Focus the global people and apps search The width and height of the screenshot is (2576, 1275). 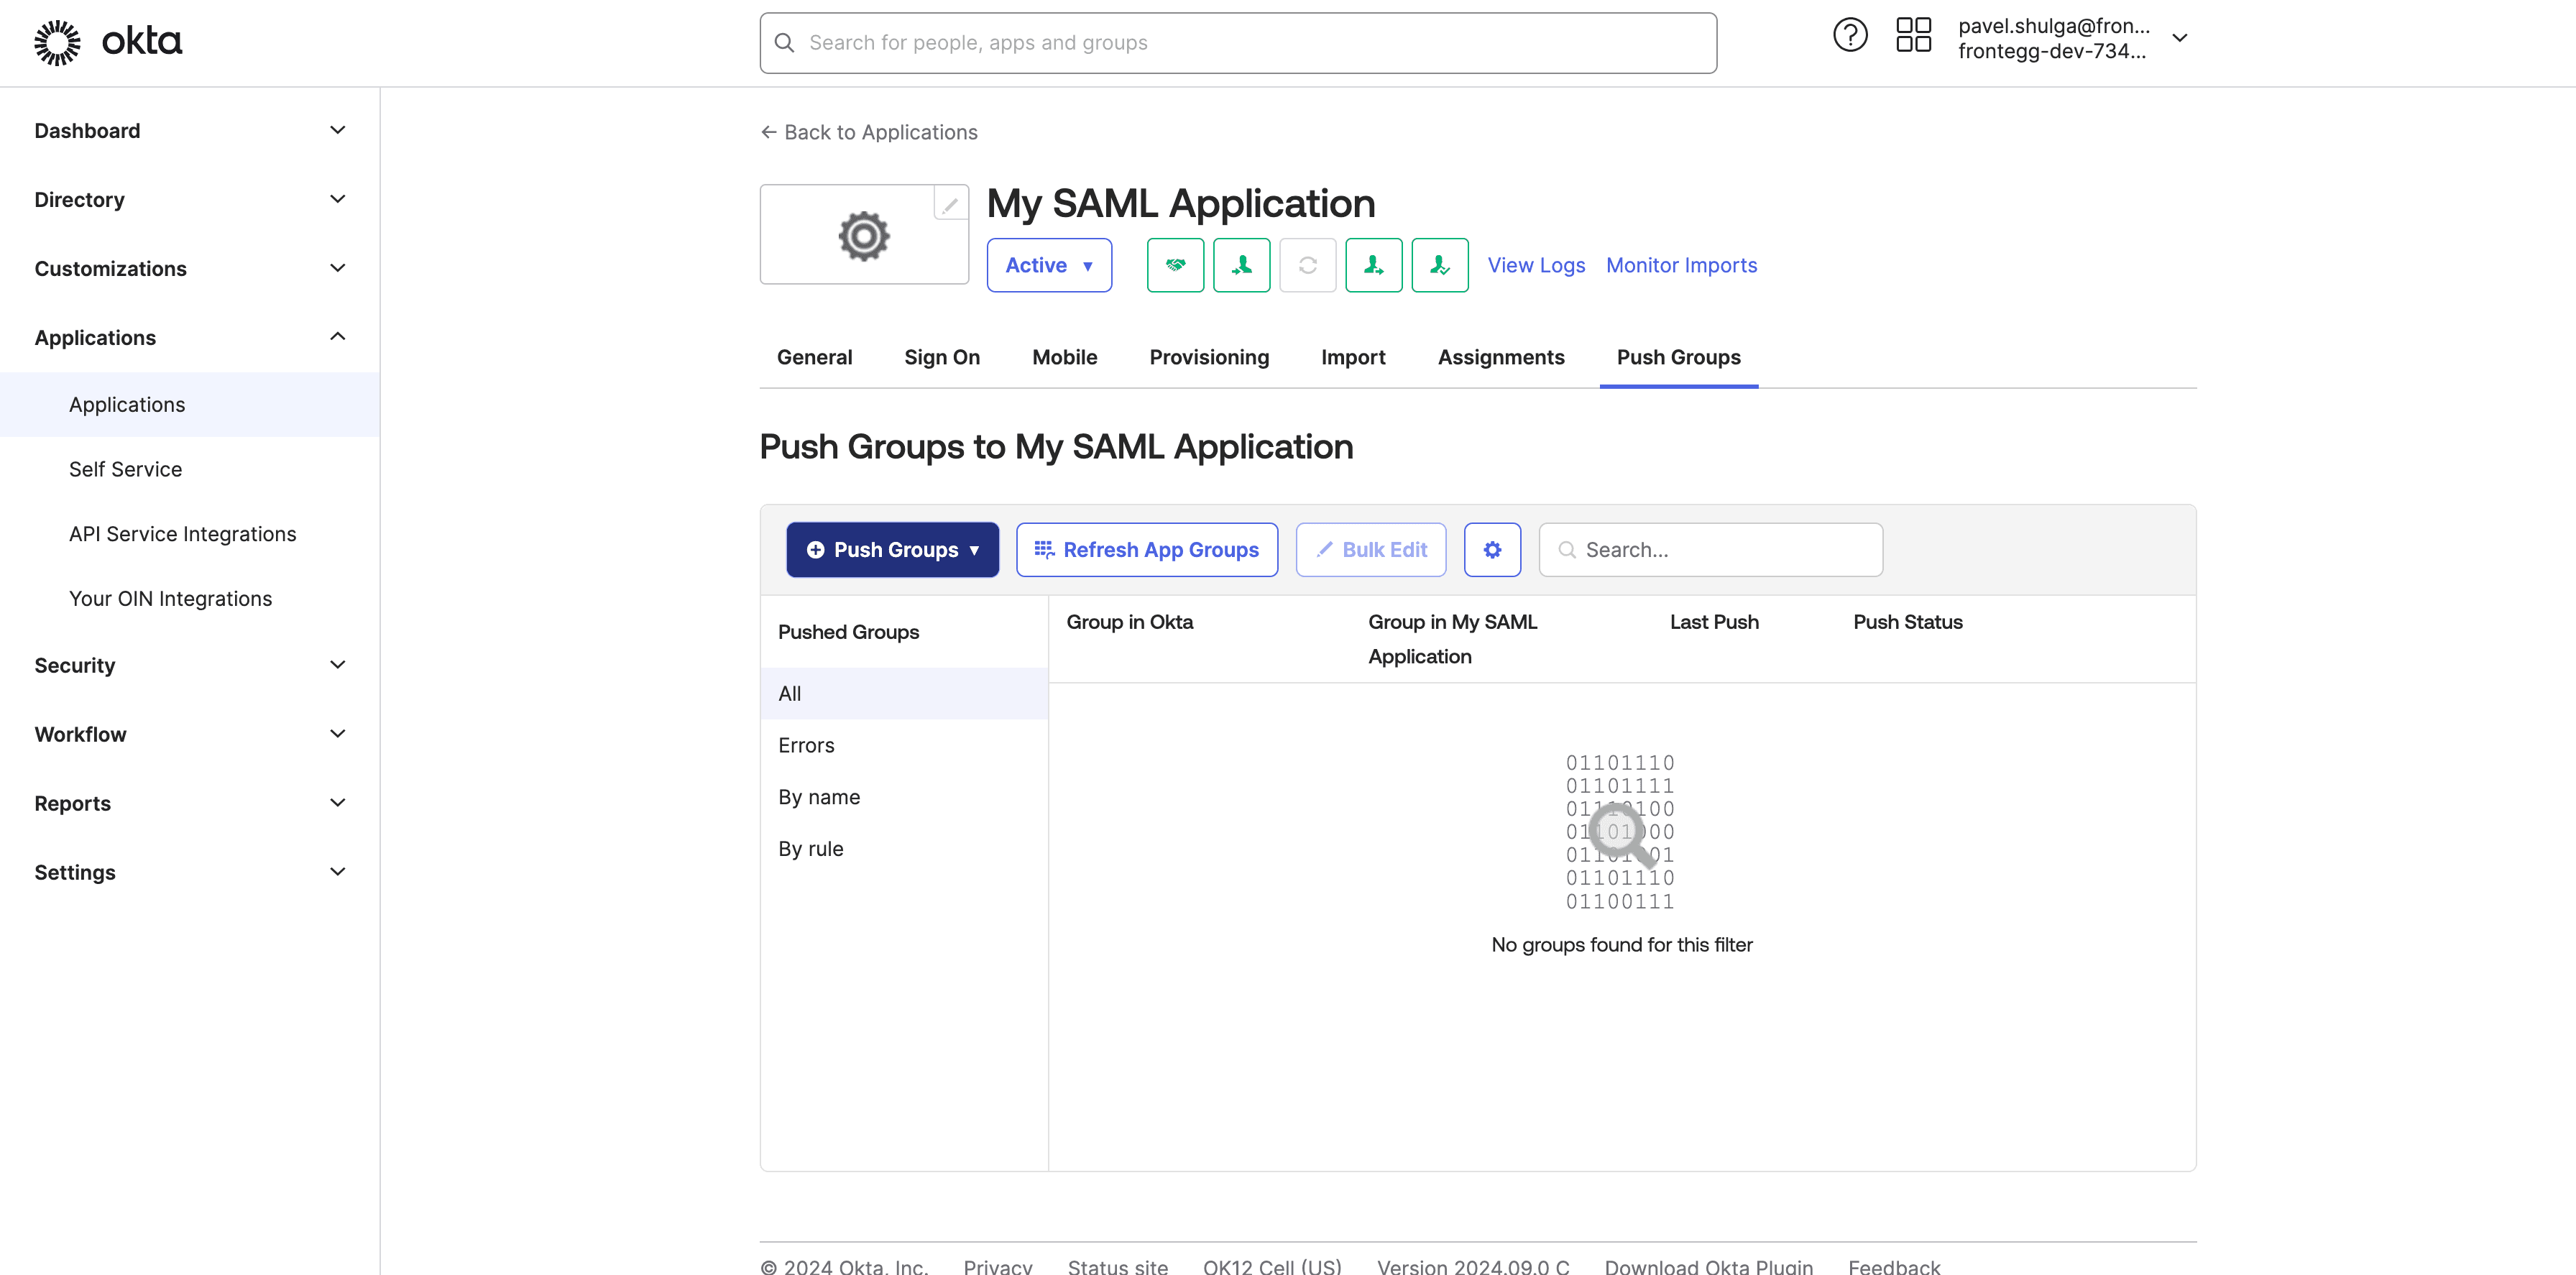click(1238, 43)
